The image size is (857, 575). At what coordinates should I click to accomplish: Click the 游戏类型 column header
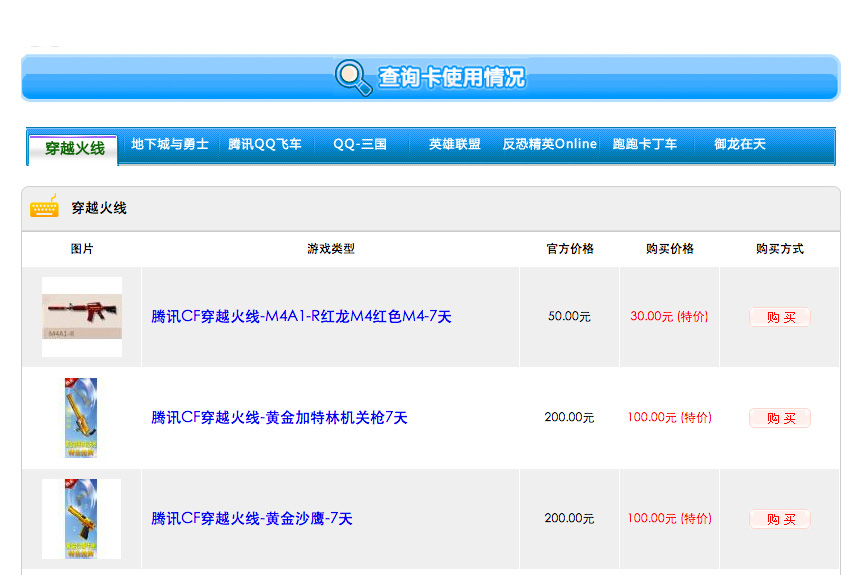pos(331,249)
